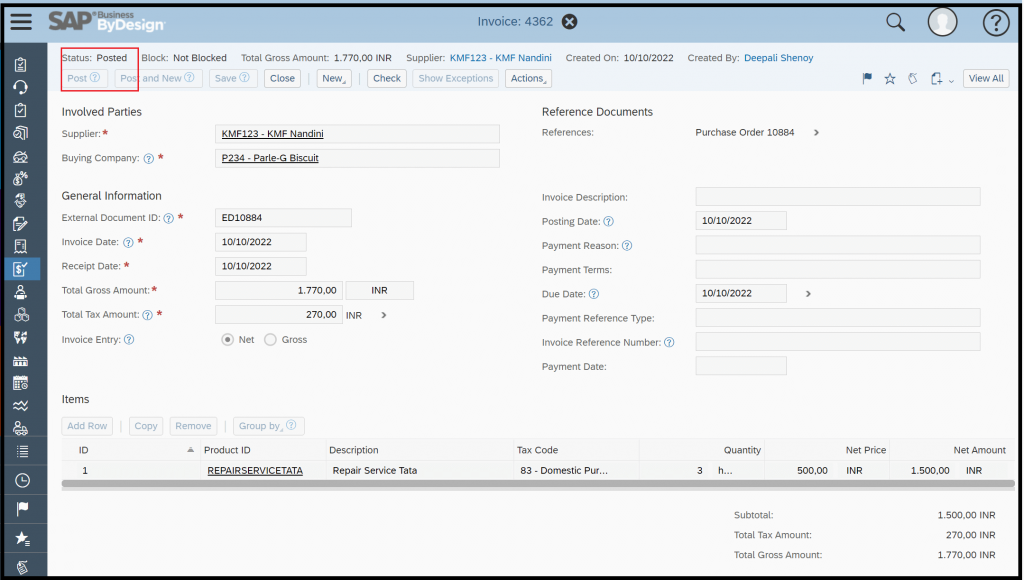Open the factory icon in sidebar

(x=21, y=361)
